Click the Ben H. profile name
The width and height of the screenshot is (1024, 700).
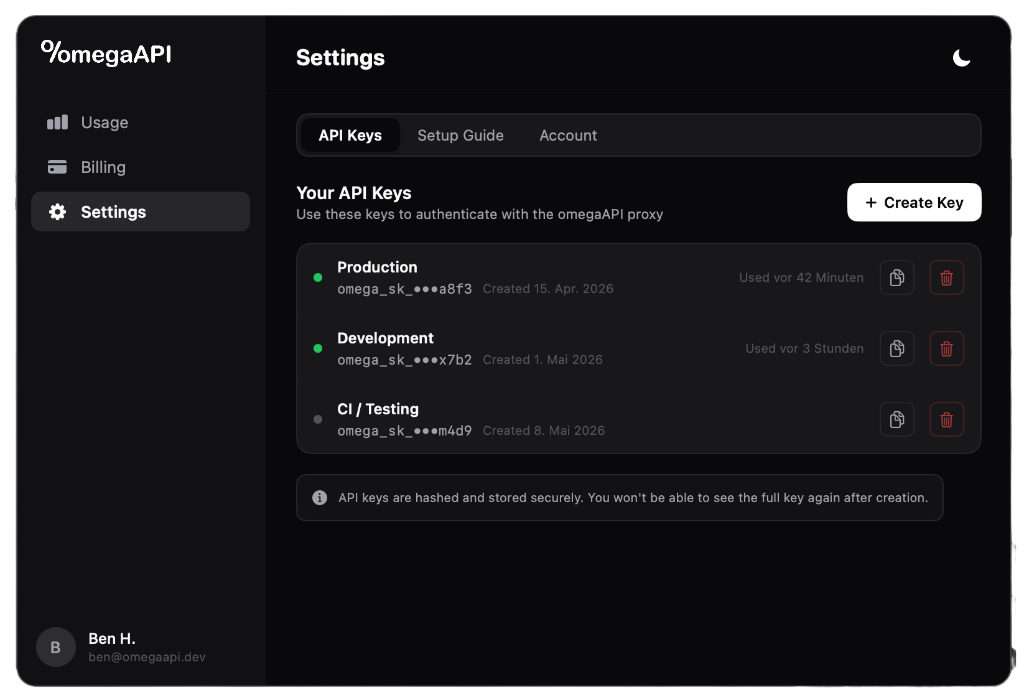112,639
